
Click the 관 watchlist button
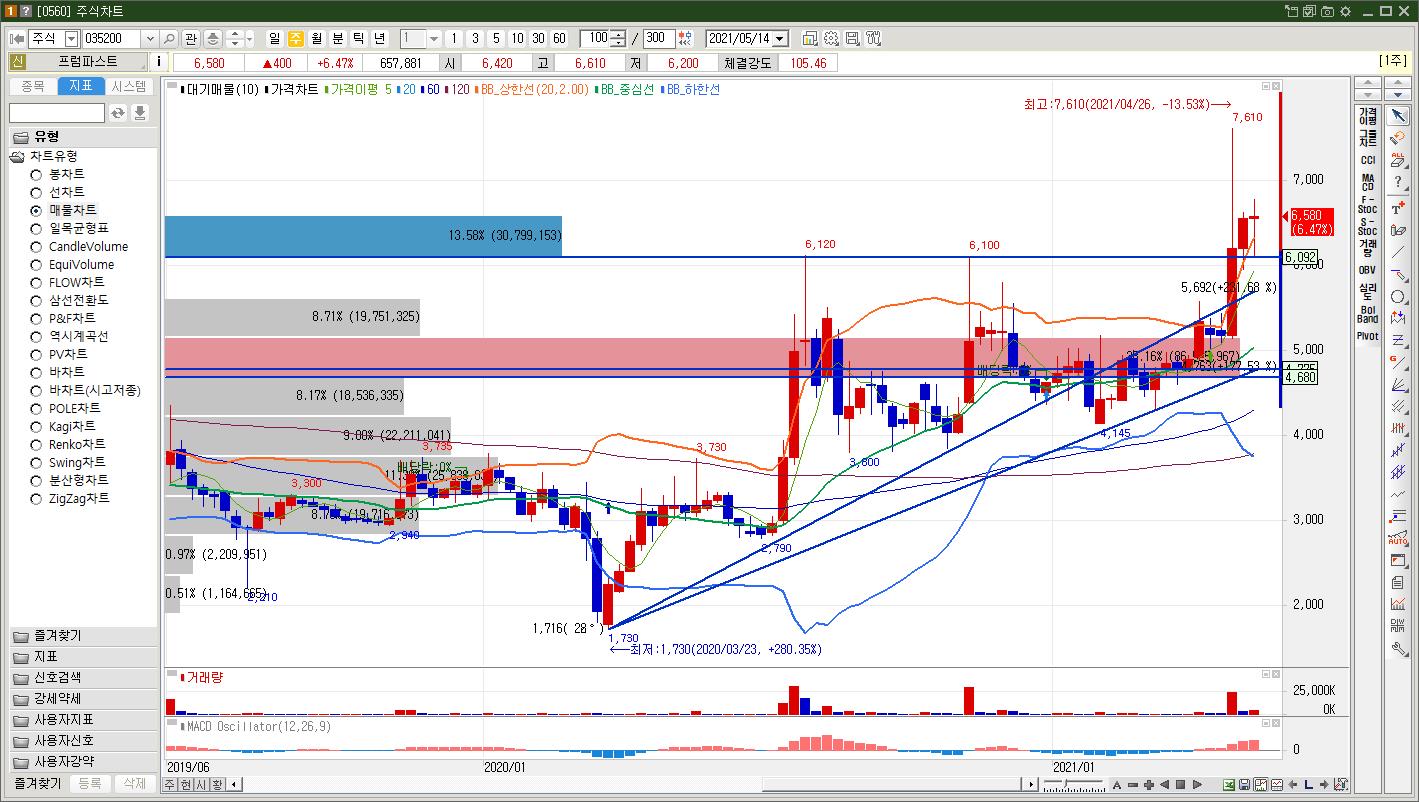click(x=191, y=39)
